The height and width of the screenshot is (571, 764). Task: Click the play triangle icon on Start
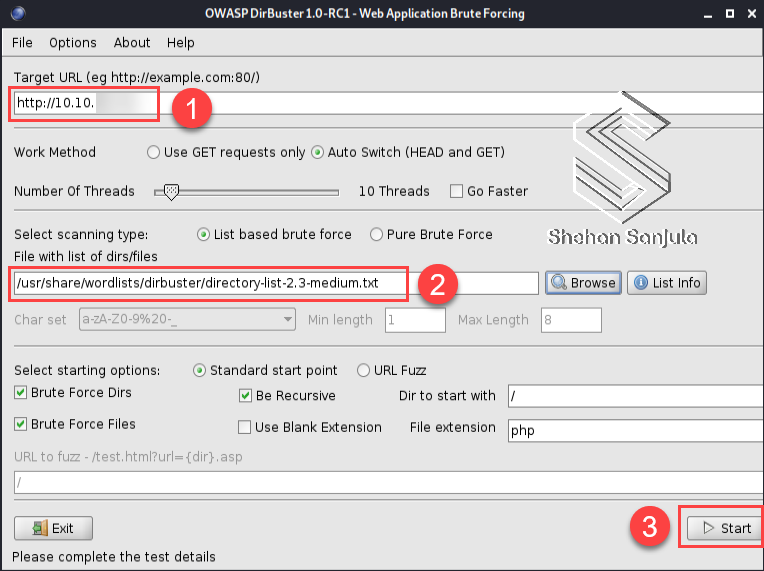click(708, 528)
